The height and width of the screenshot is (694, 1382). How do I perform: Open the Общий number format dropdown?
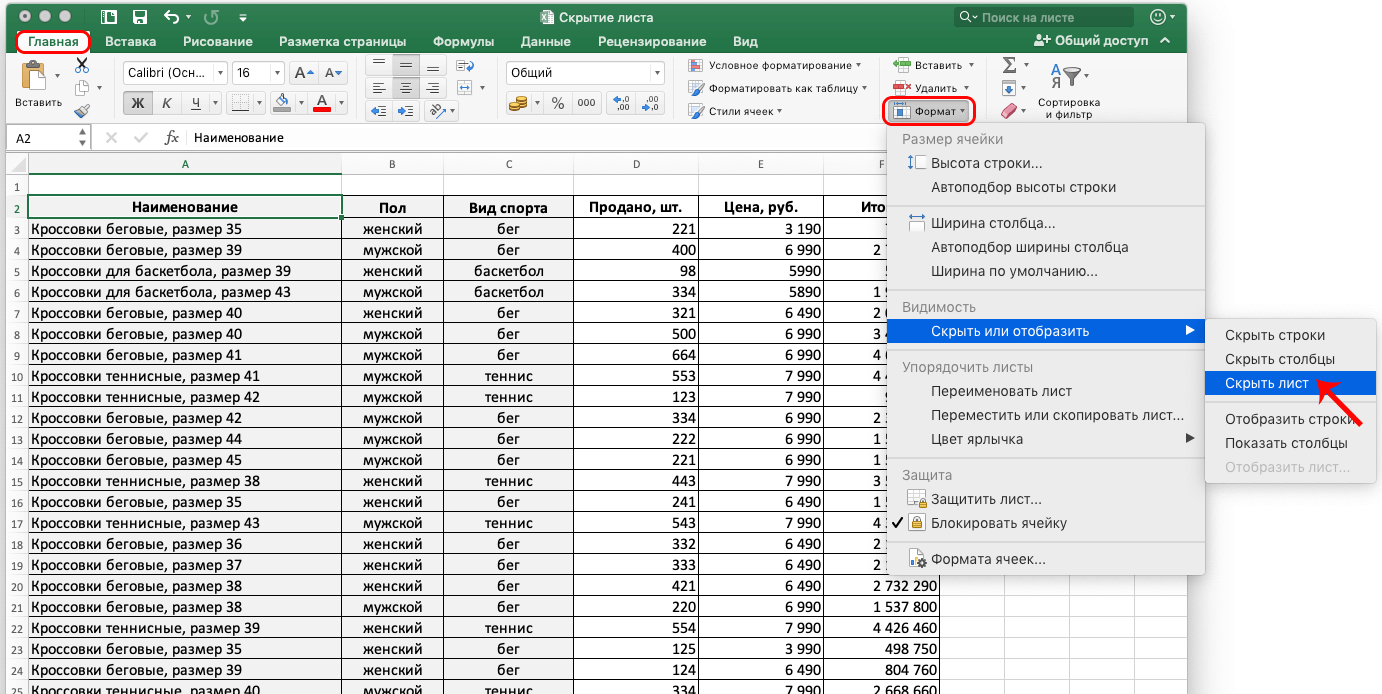(585, 73)
